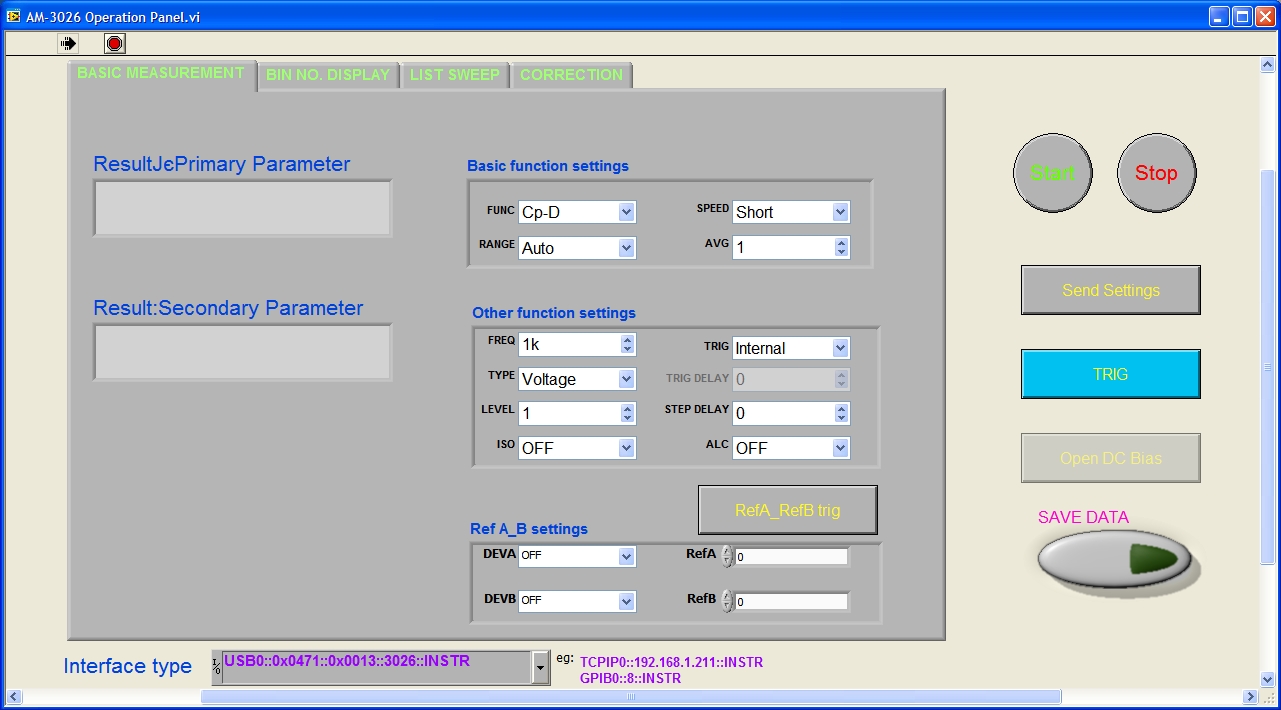Click into the LEVEL input field

[x=569, y=413]
